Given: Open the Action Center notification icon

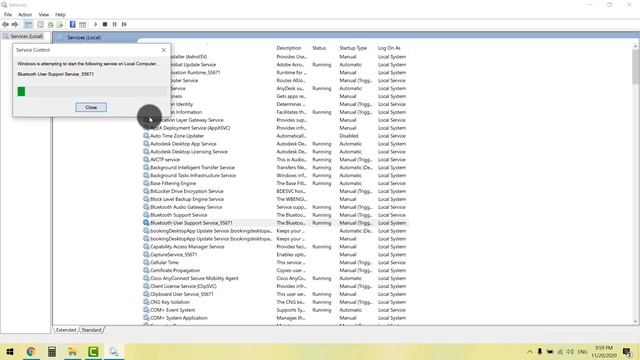Looking at the screenshot, I should point(628,351).
